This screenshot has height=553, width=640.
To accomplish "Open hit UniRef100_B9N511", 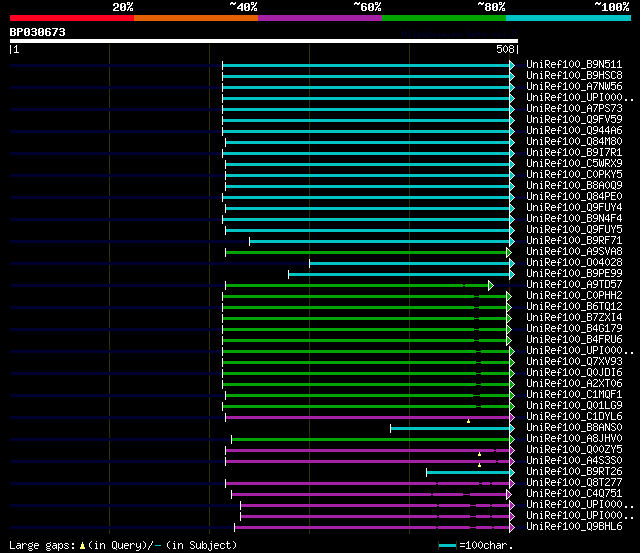I will coord(574,64).
